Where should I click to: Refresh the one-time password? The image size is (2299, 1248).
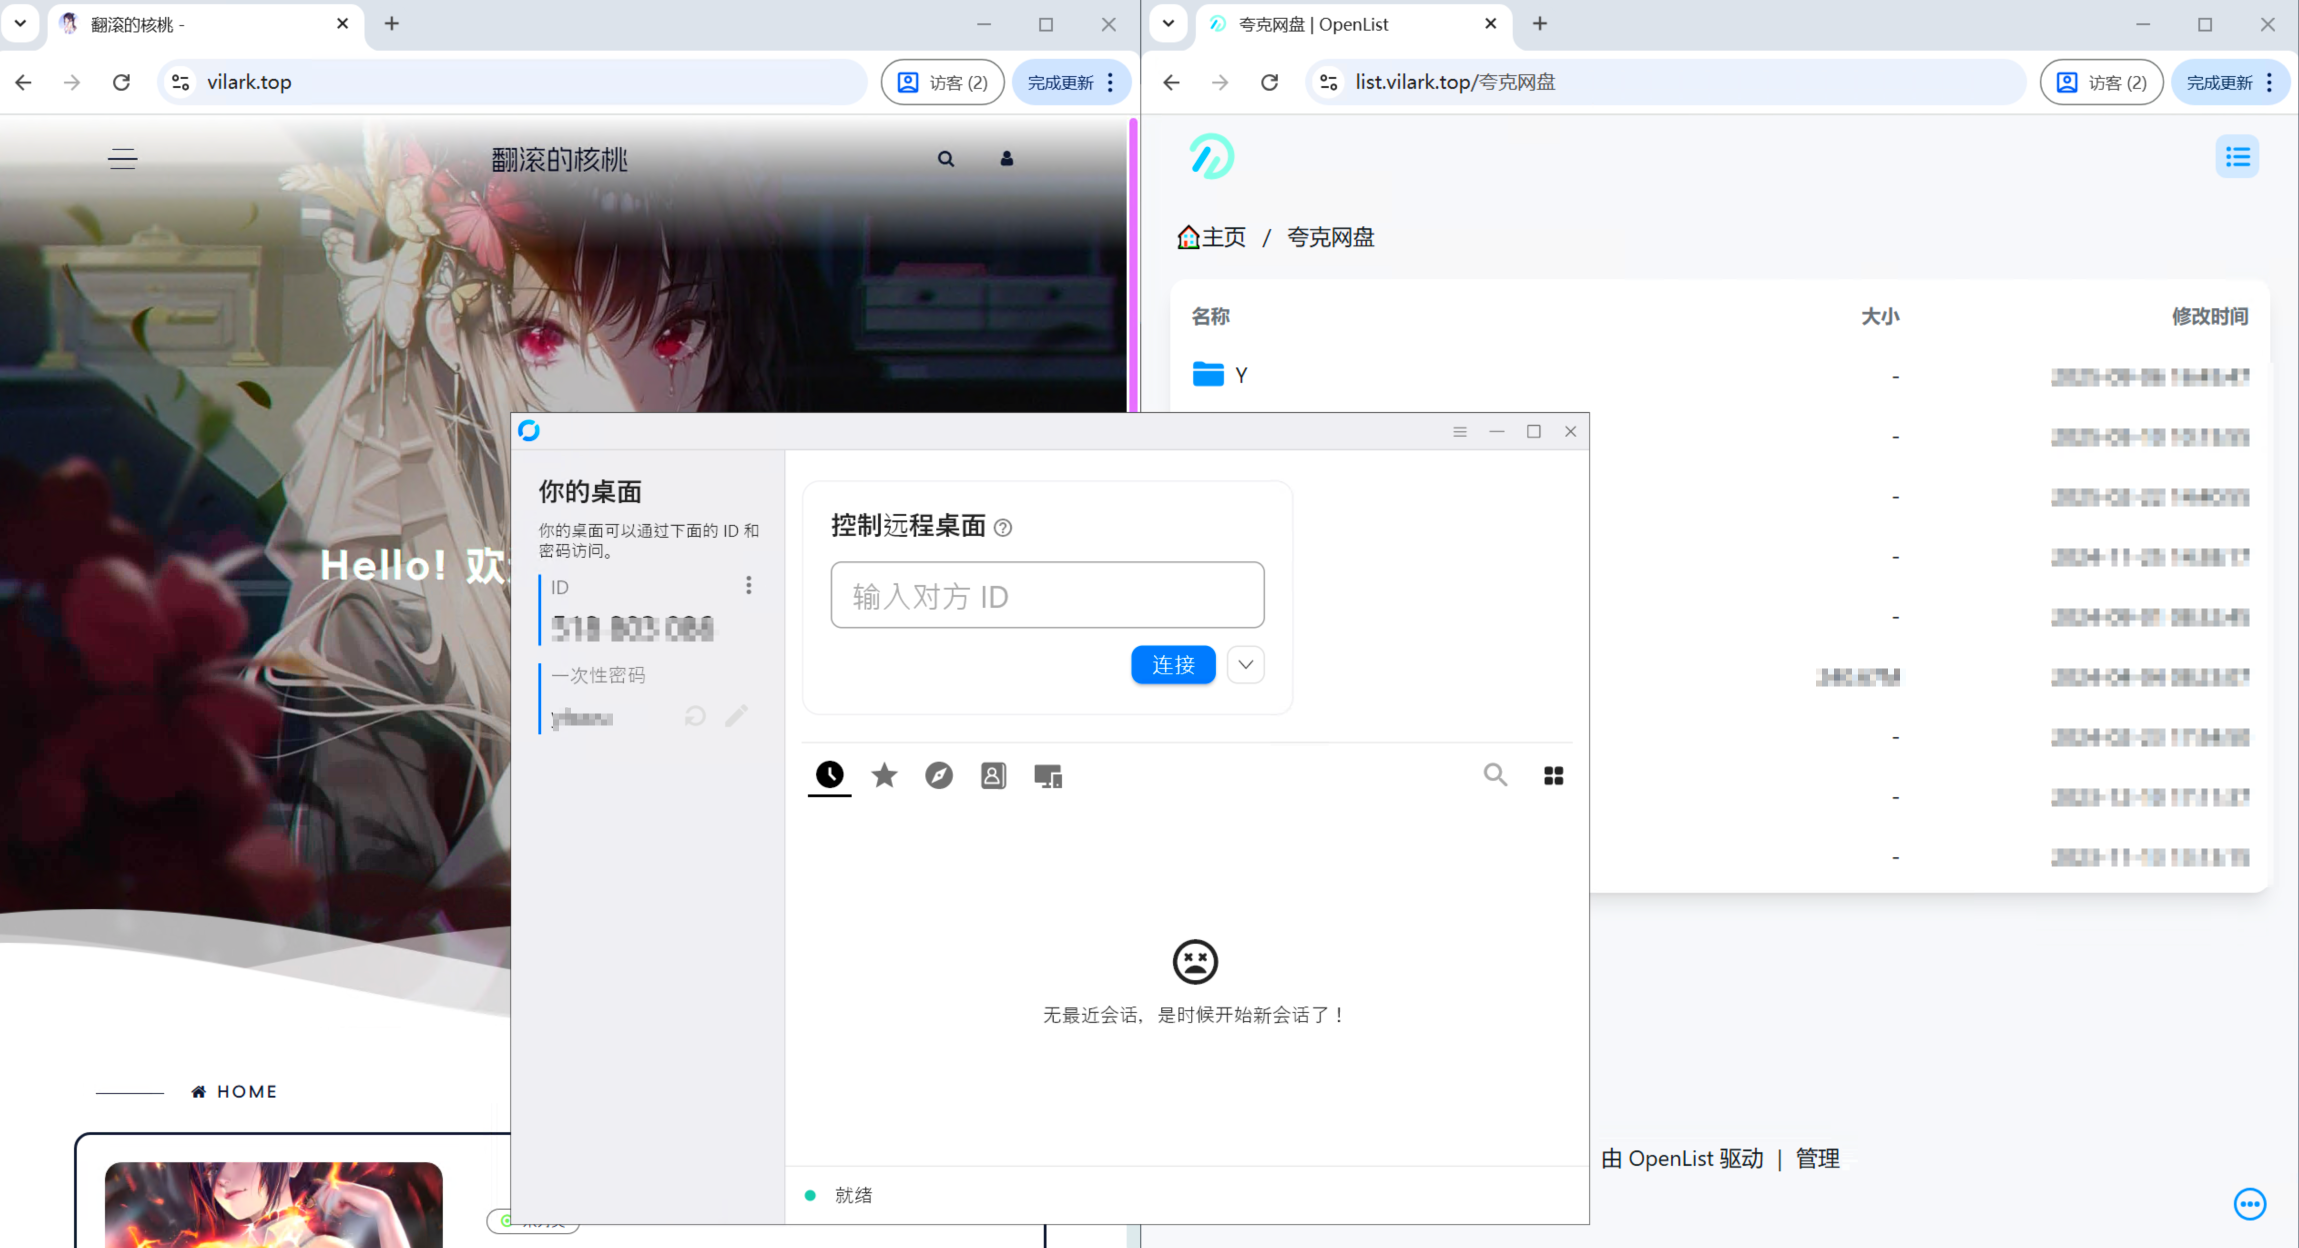(x=695, y=716)
